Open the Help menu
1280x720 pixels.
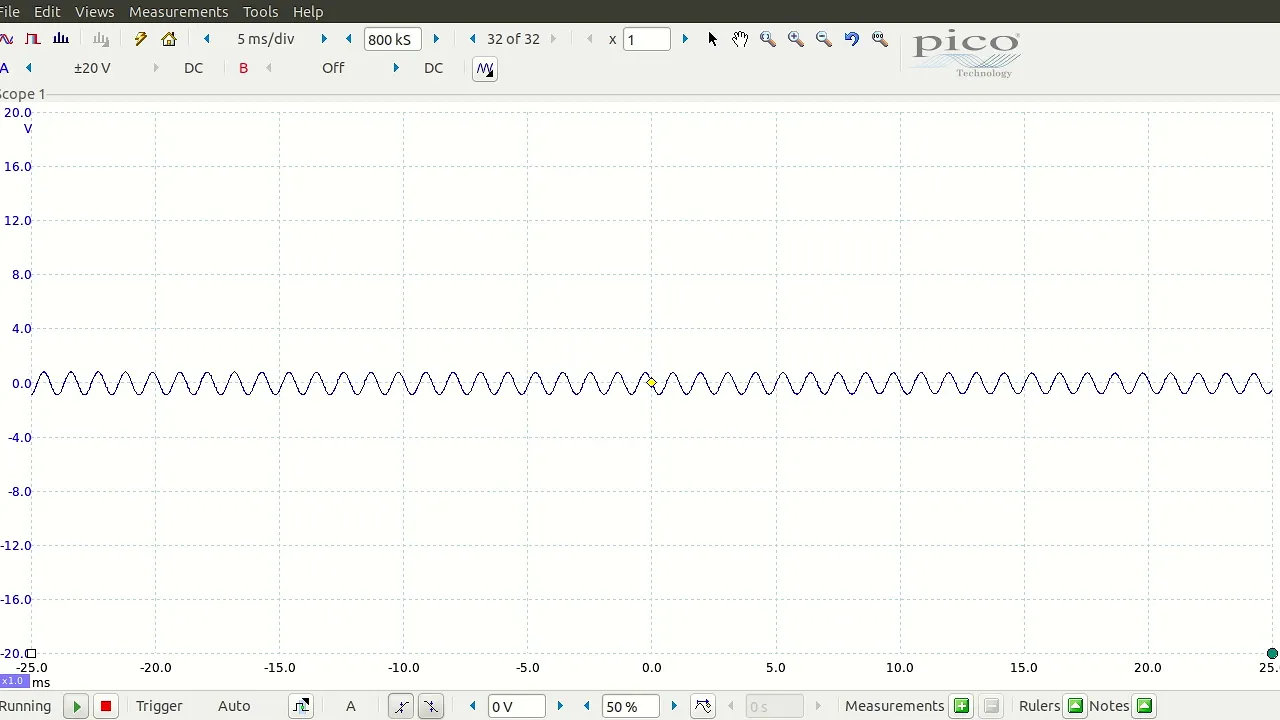coord(308,11)
